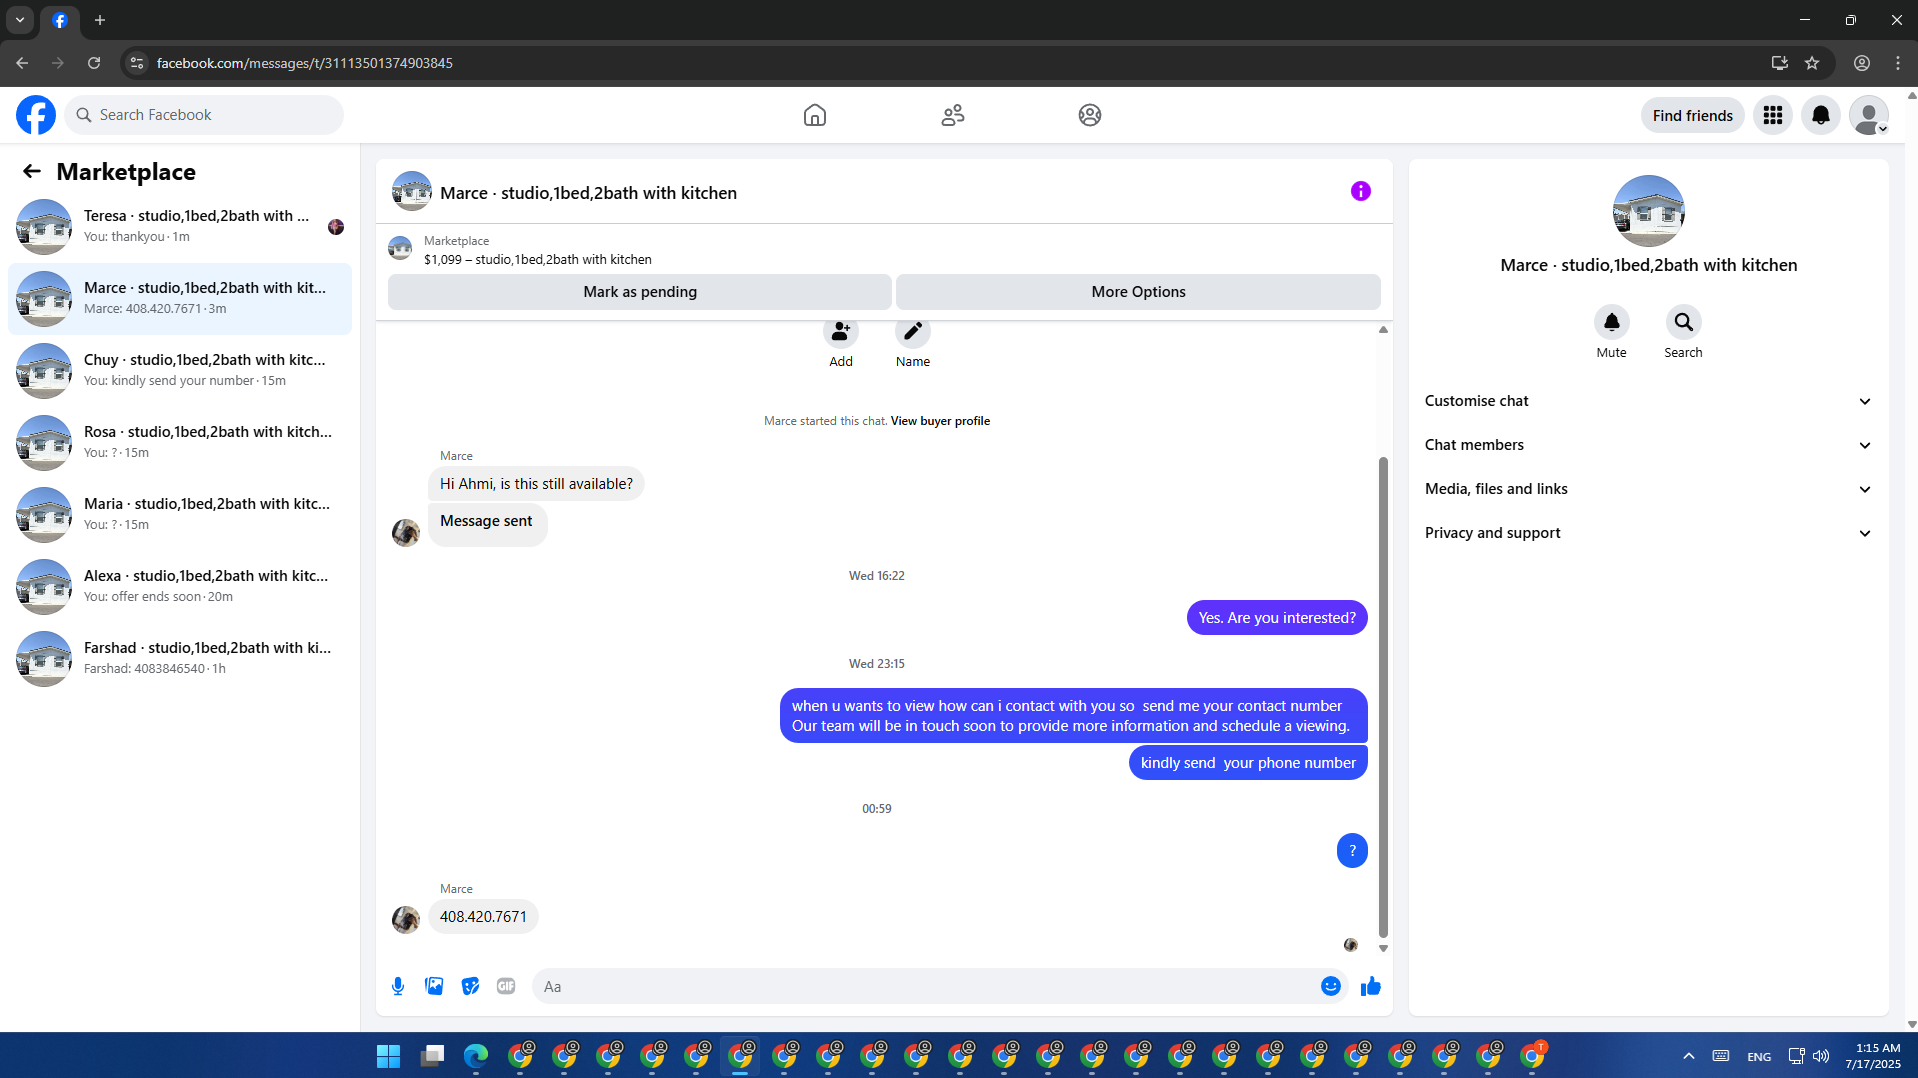1918x1078 pixels.
Task: Open conversation information purple icon
Action: pyautogui.click(x=1361, y=191)
